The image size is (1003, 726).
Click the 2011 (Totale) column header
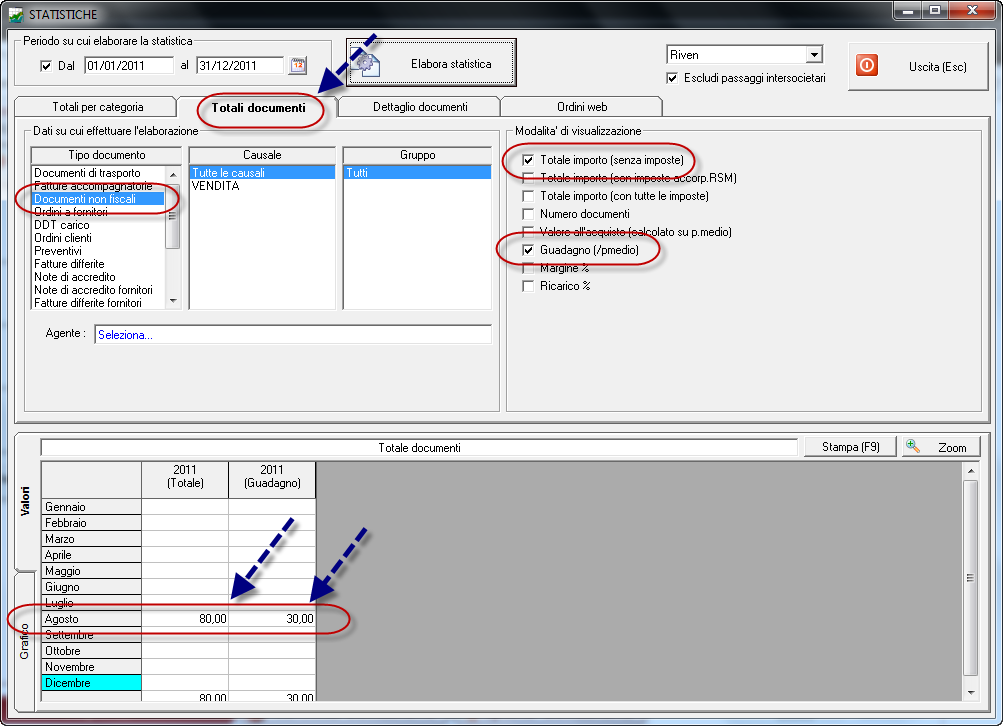185,479
